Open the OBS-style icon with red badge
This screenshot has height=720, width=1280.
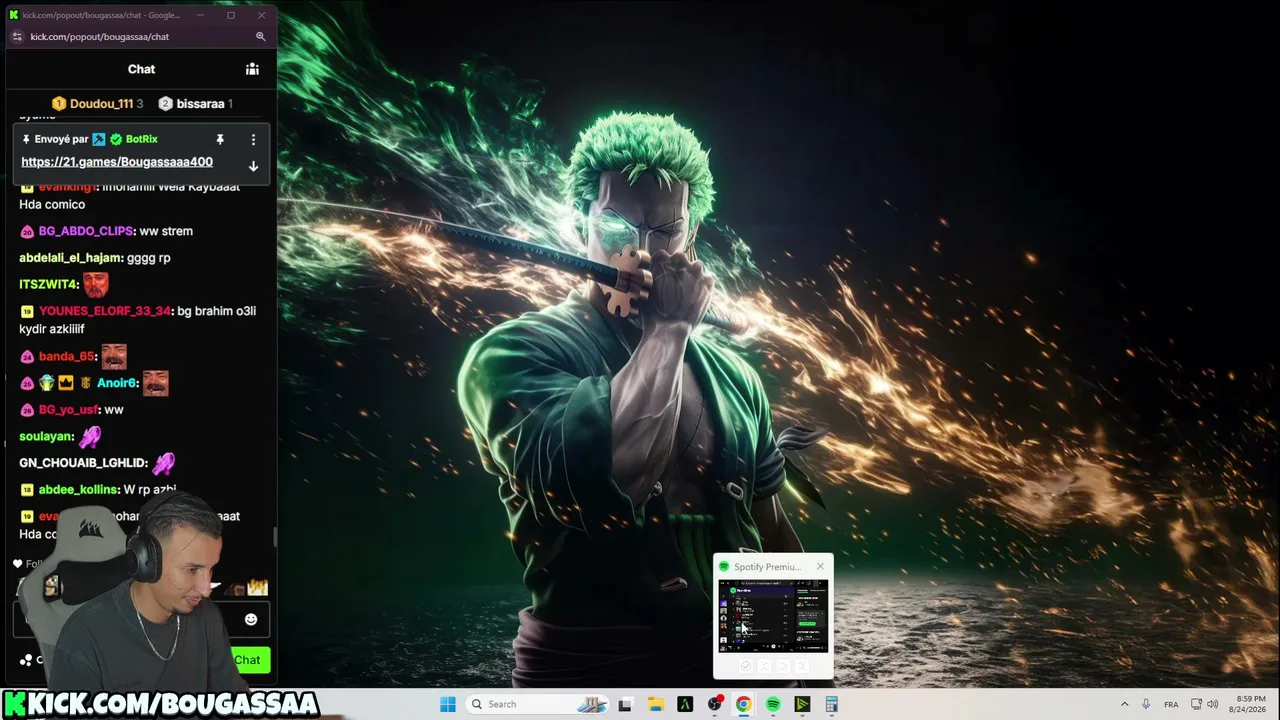pyautogui.click(x=714, y=704)
